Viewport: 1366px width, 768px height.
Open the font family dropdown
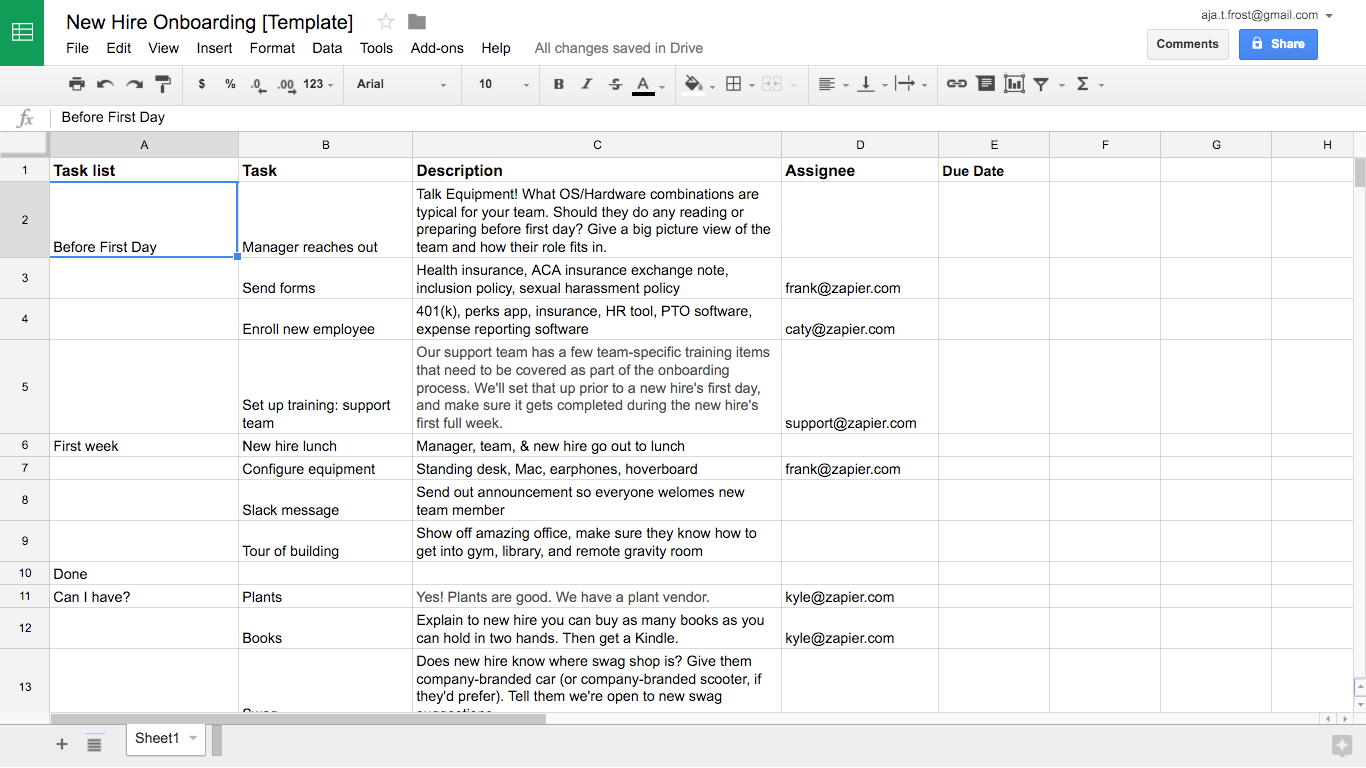click(400, 84)
